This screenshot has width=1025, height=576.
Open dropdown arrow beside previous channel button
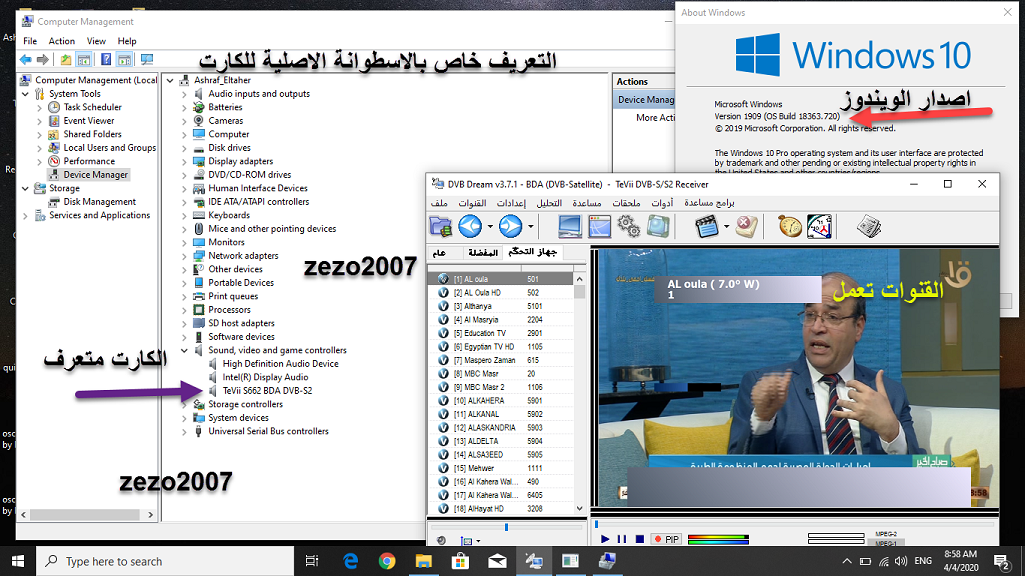pos(490,227)
